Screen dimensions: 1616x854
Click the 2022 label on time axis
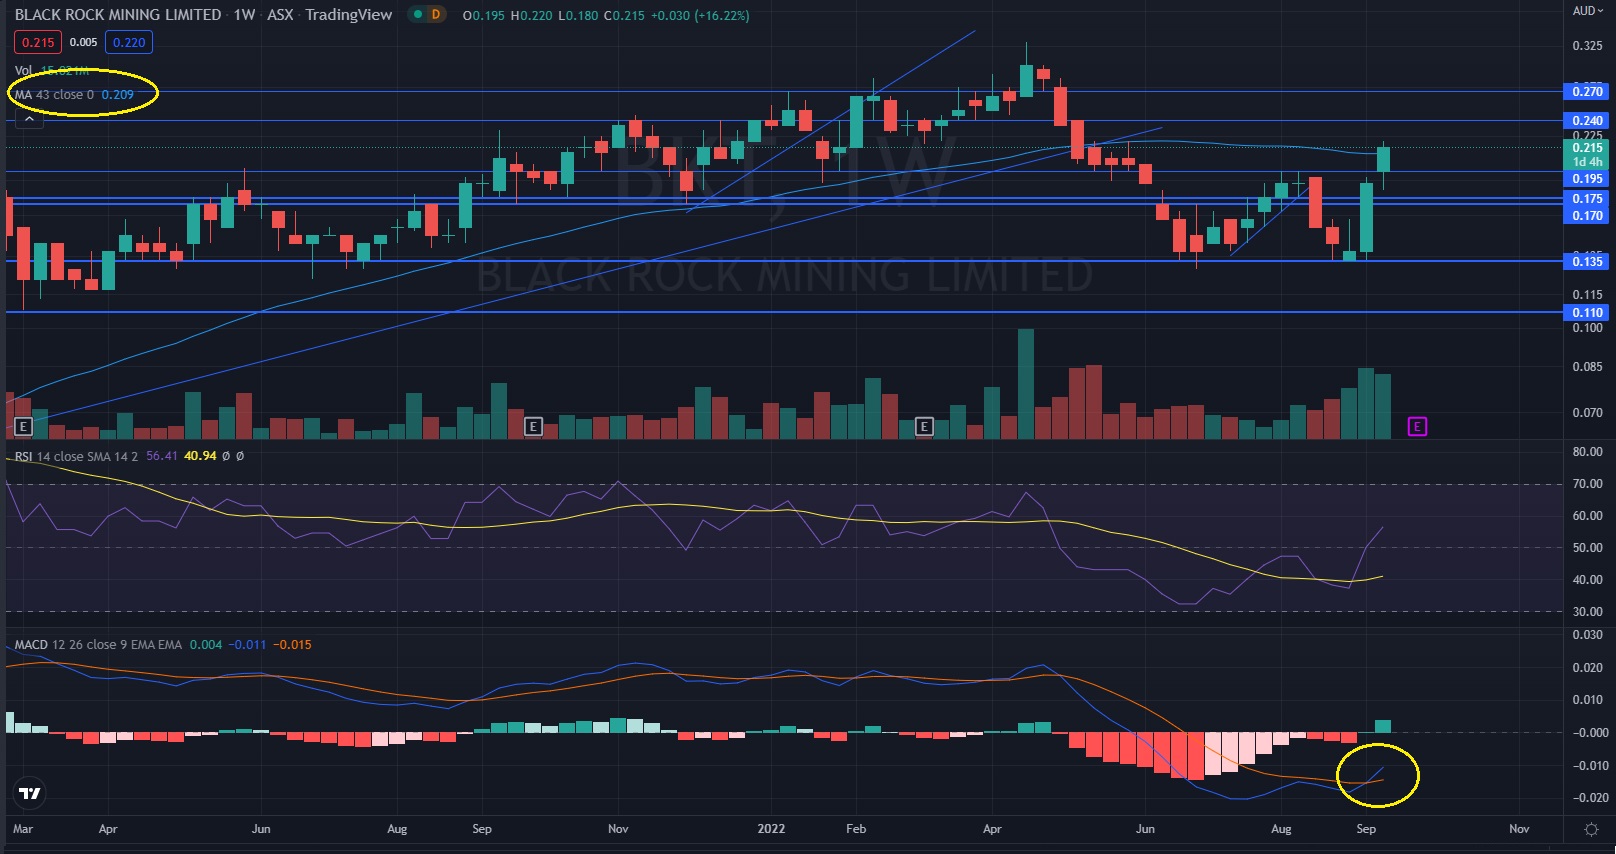click(x=771, y=829)
